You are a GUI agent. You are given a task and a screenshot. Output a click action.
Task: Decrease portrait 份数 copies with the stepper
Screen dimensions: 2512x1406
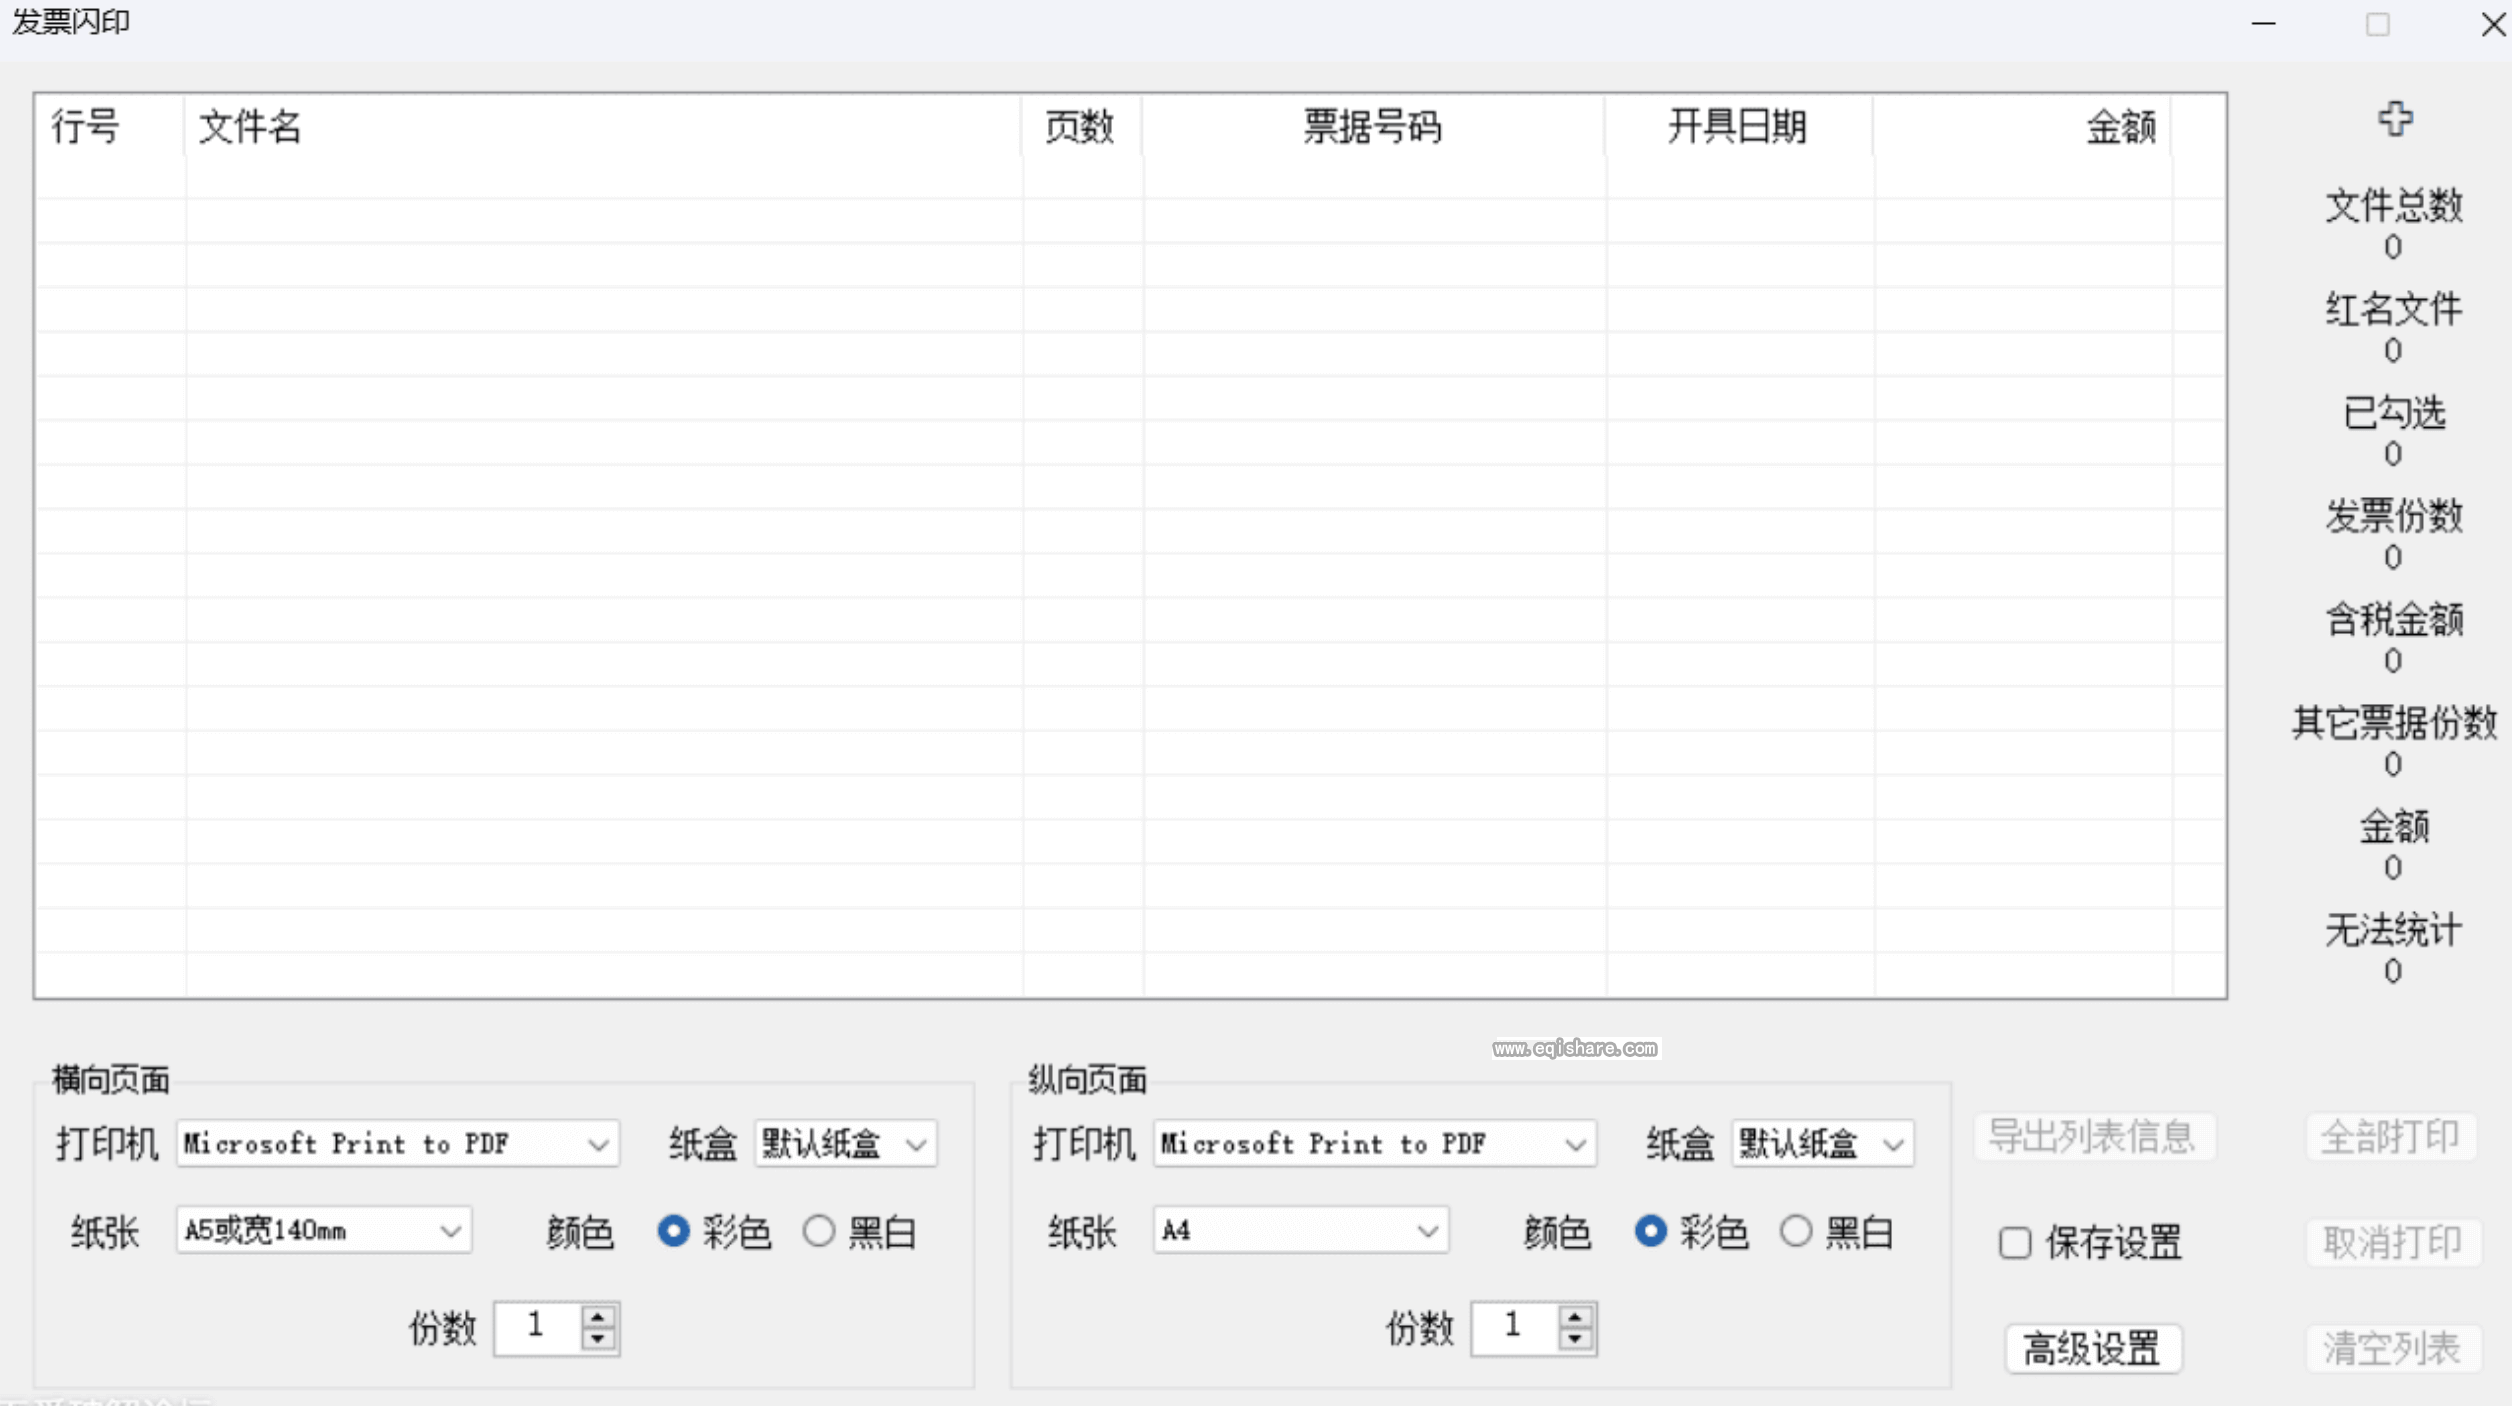click(x=1577, y=1340)
